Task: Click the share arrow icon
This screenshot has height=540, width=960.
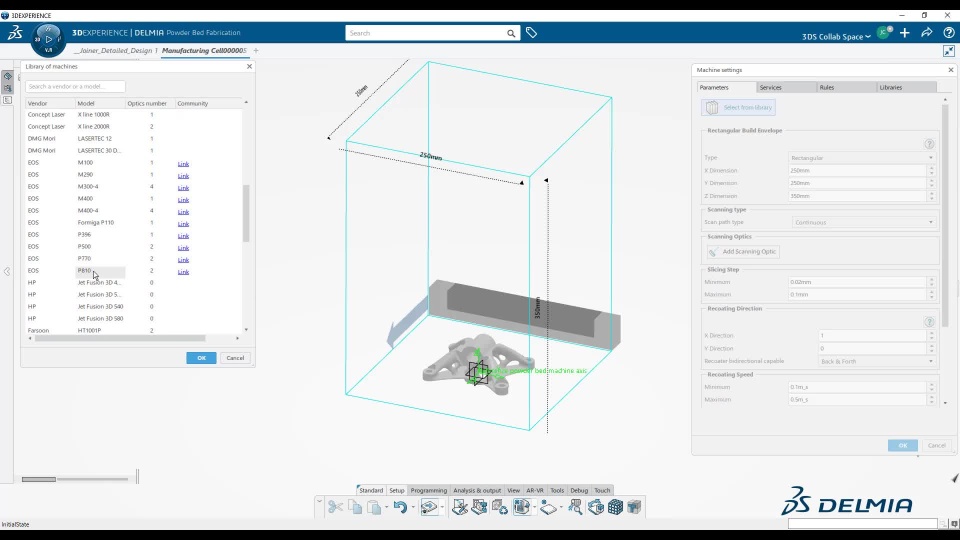Action: coord(927,33)
